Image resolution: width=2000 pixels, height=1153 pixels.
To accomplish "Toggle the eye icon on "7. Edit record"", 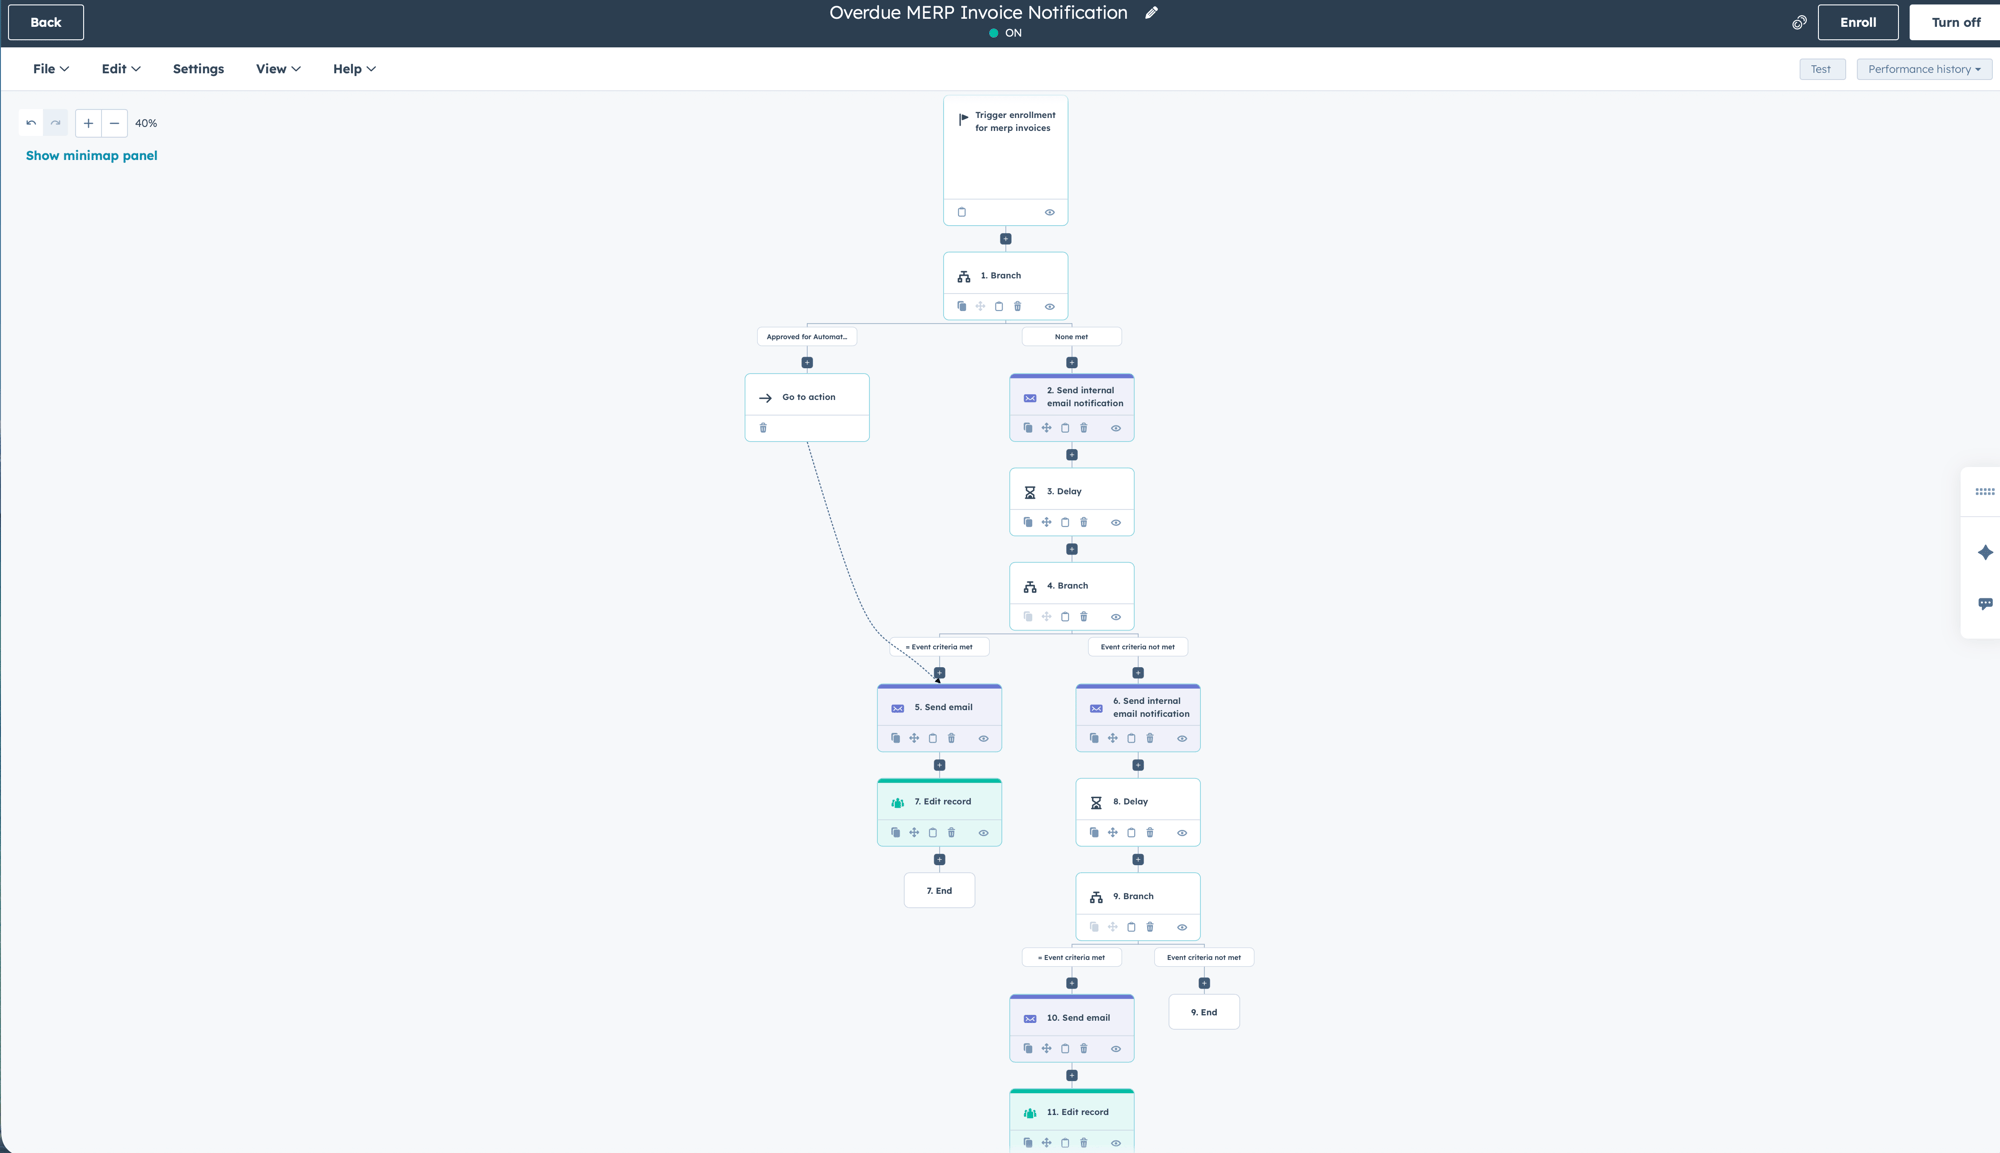I will point(983,832).
